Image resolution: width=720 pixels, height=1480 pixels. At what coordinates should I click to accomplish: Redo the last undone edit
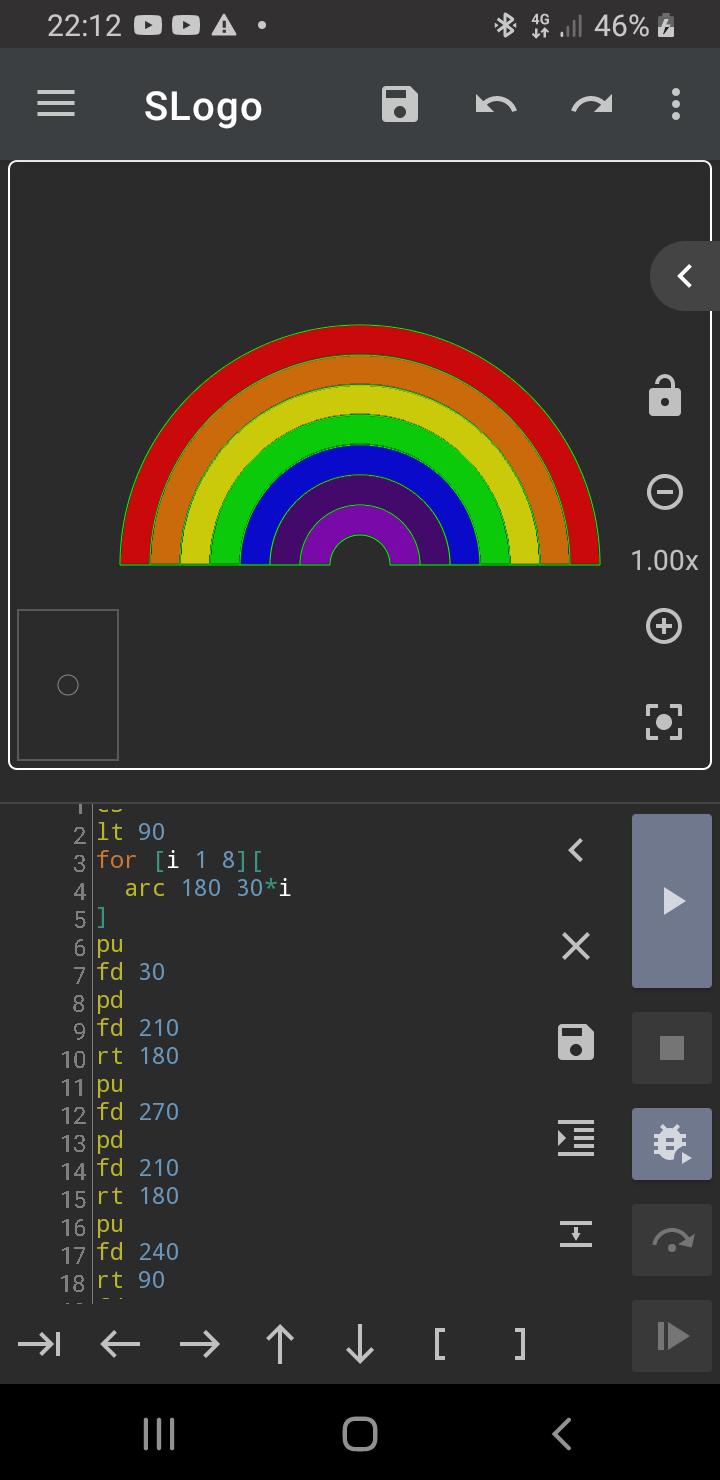point(591,104)
